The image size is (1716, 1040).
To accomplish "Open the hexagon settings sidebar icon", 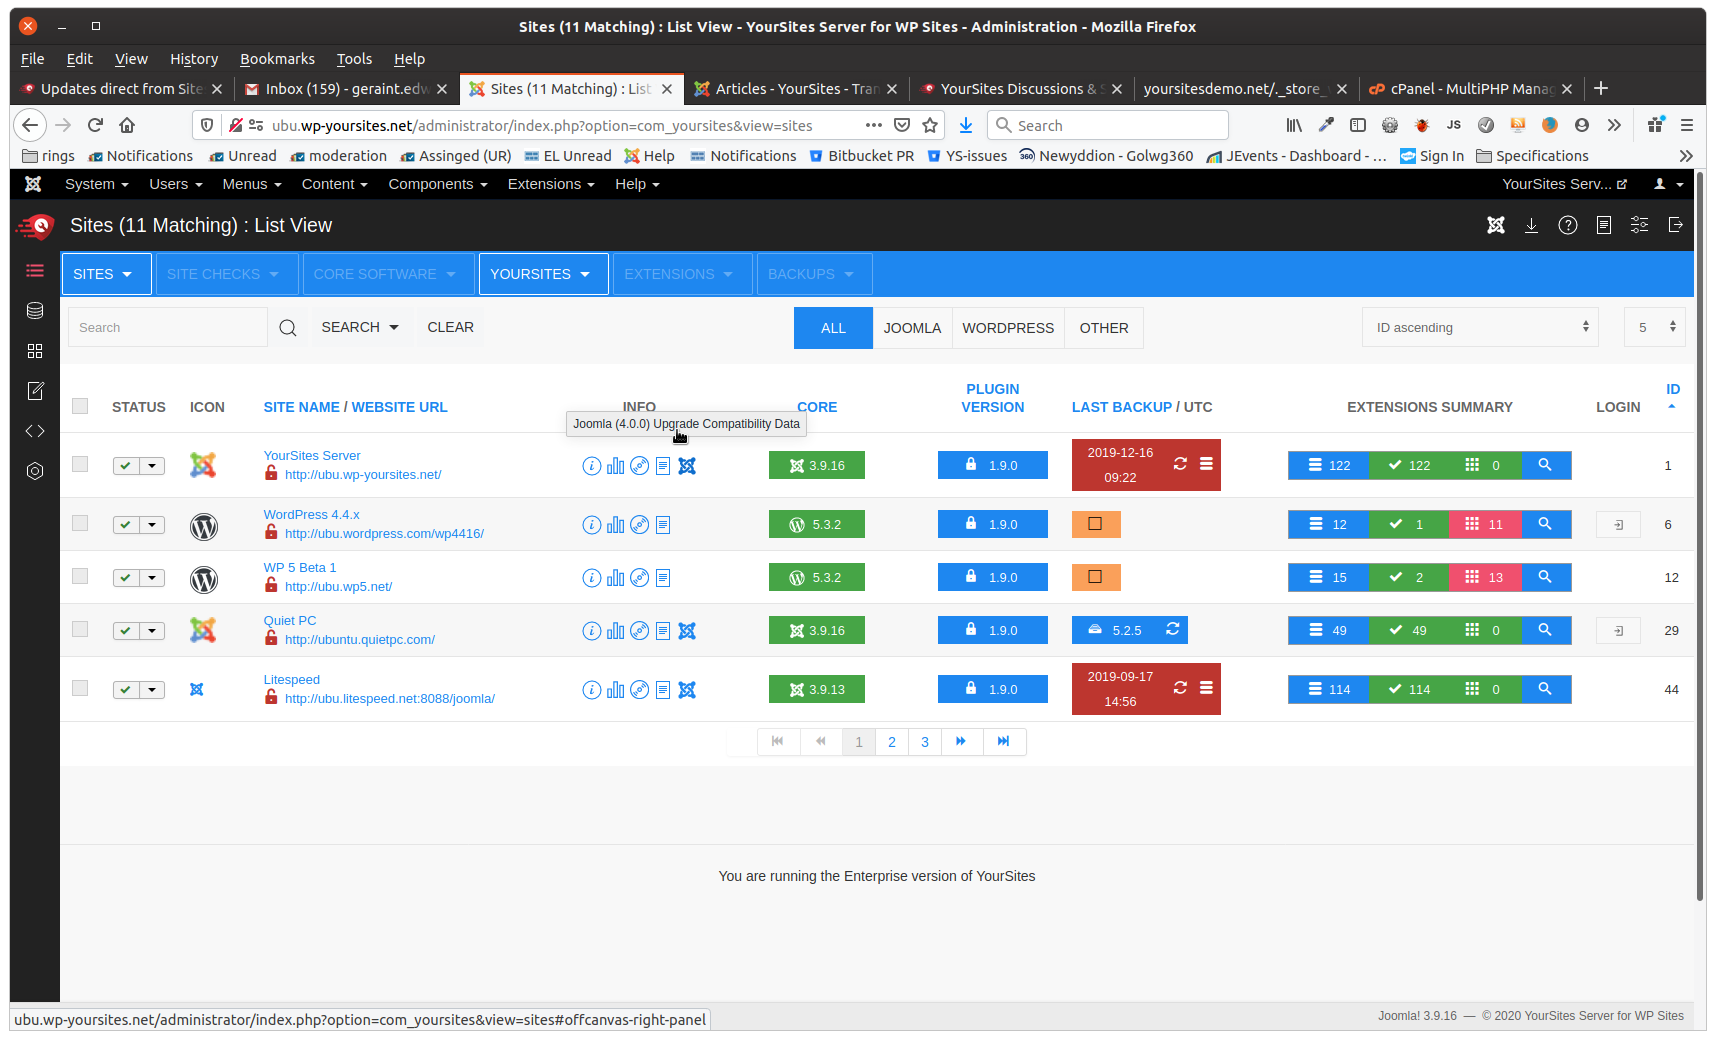I will click(35, 471).
